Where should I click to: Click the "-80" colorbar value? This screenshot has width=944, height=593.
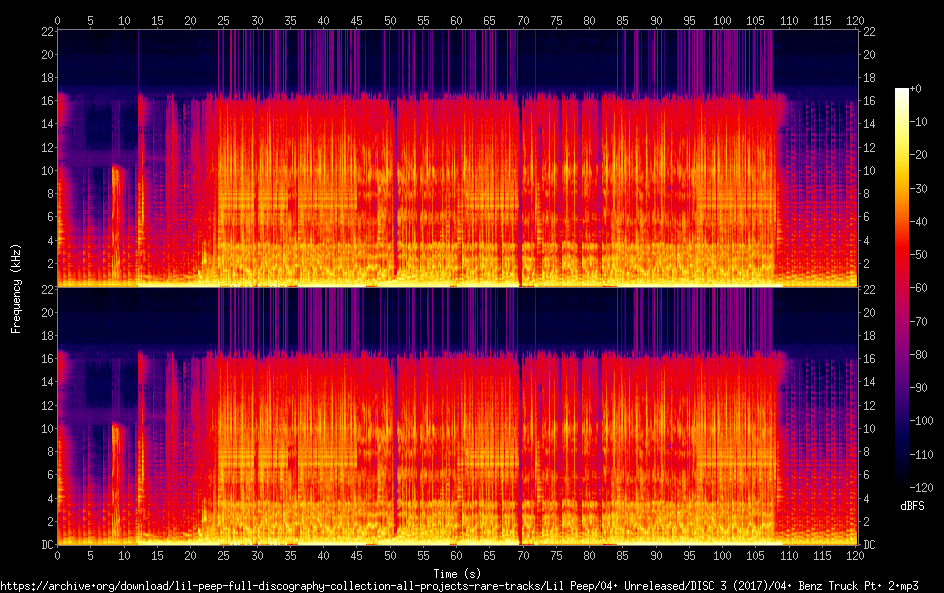918,355
